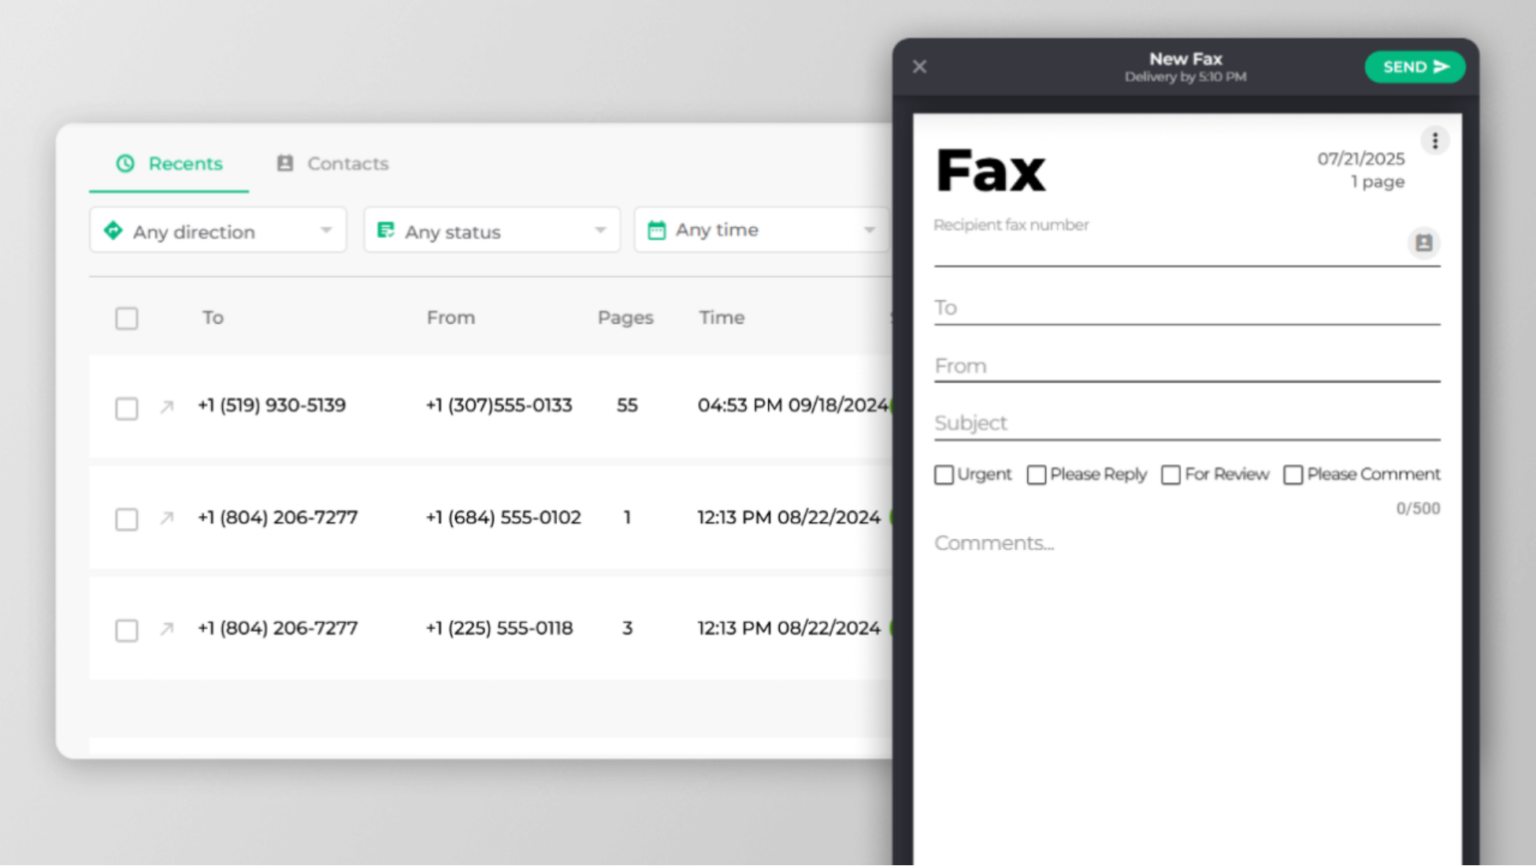This screenshot has width=1536, height=866.
Task: Select all faxes with the header checkbox
Action: pyautogui.click(x=127, y=318)
